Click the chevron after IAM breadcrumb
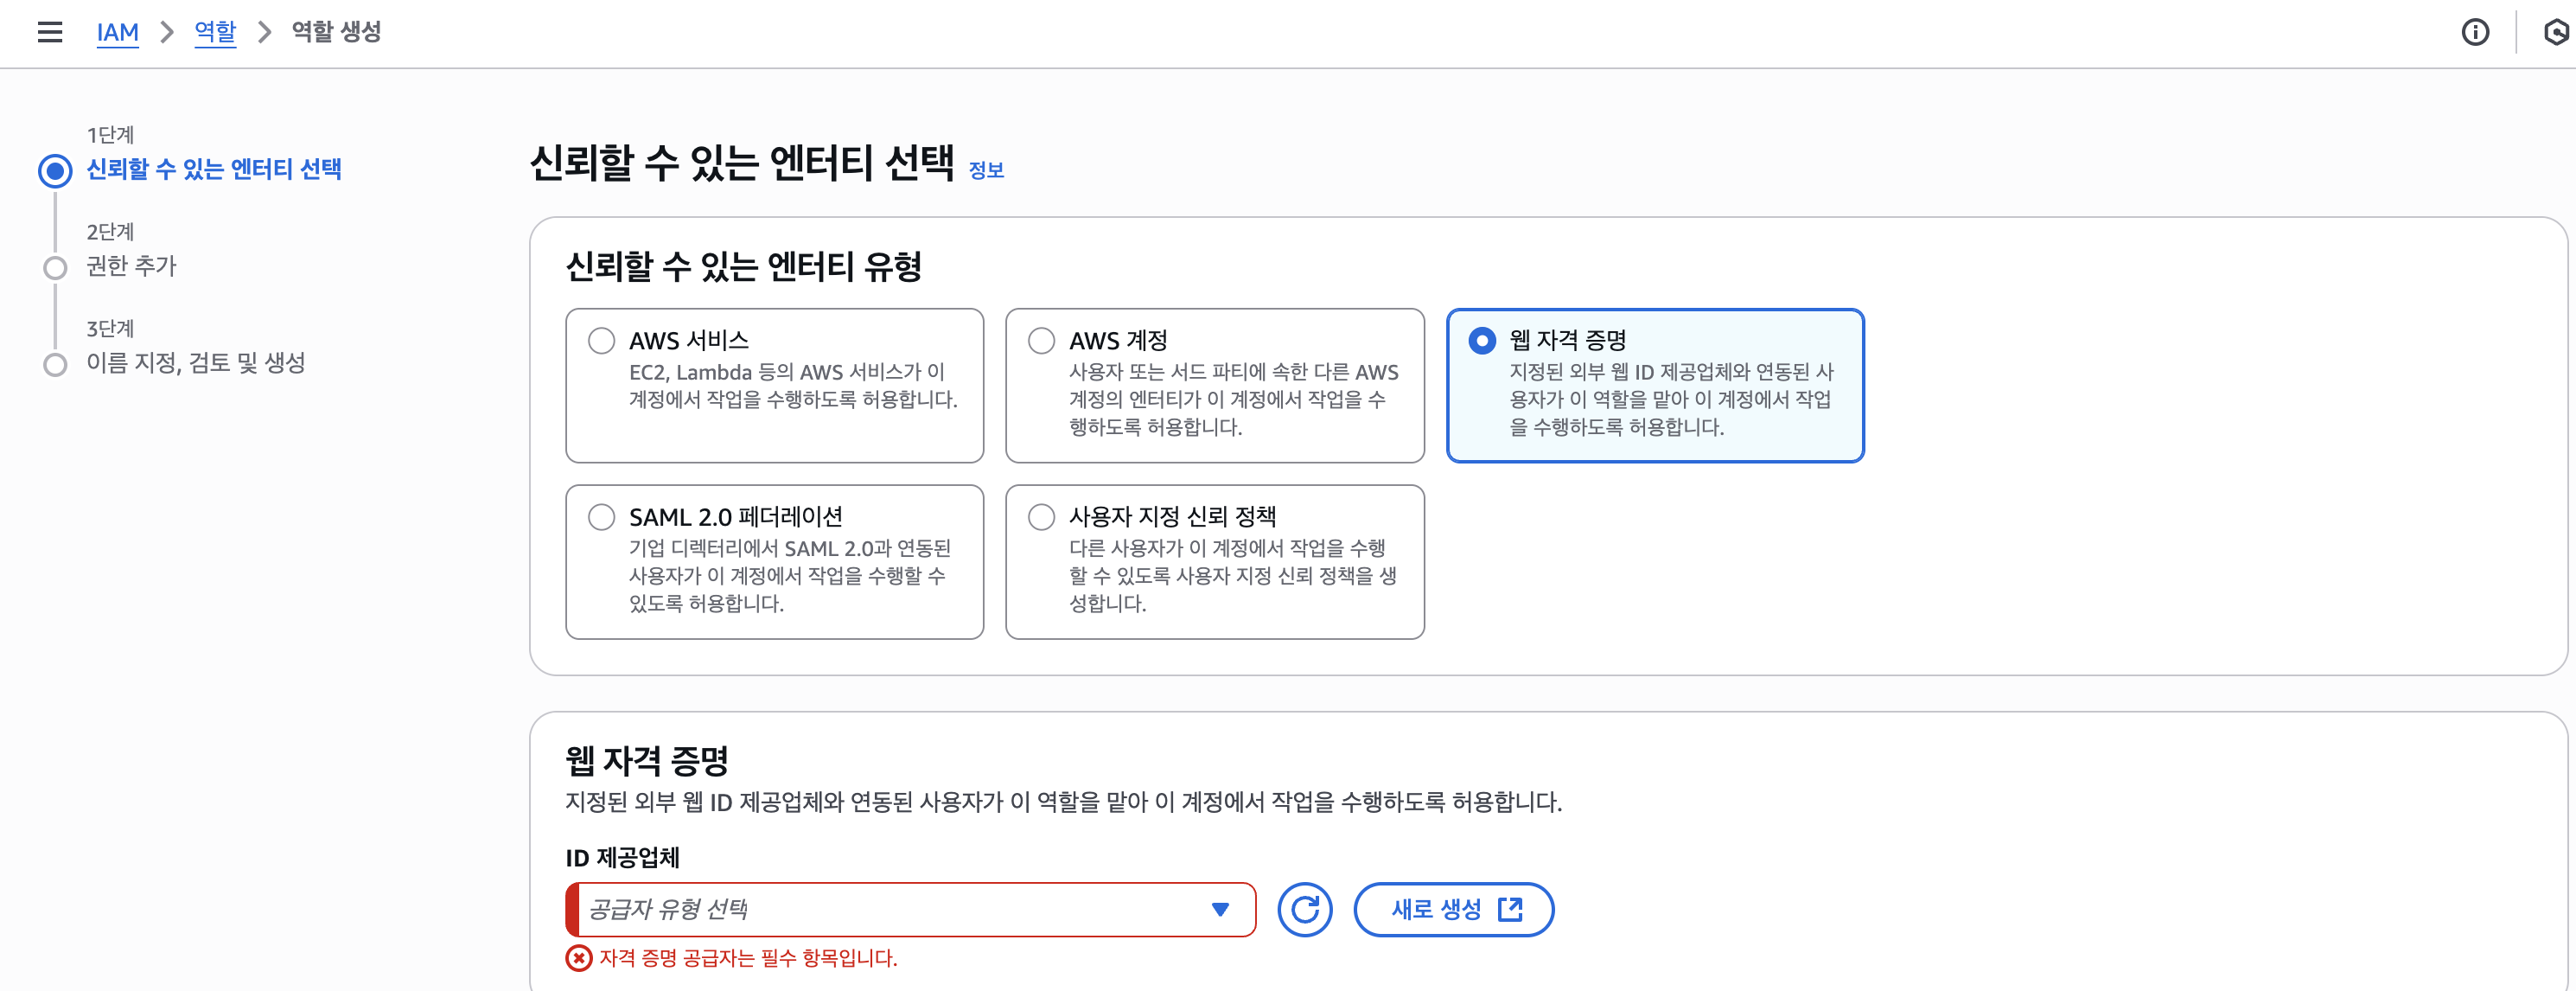This screenshot has height=991, width=2576. point(167,32)
